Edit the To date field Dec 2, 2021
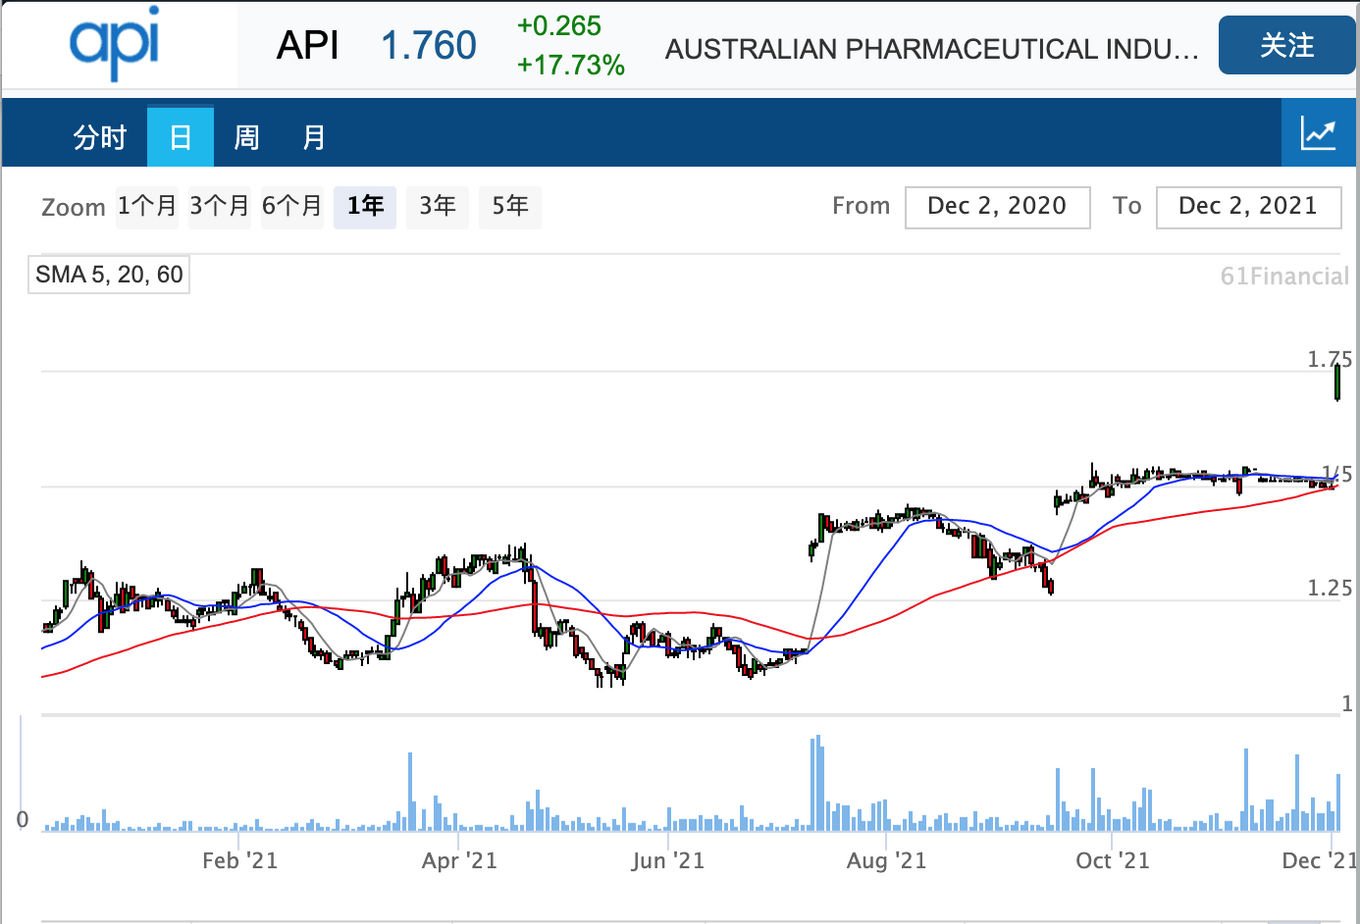The height and width of the screenshot is (924, 1360). (1248, 207)
